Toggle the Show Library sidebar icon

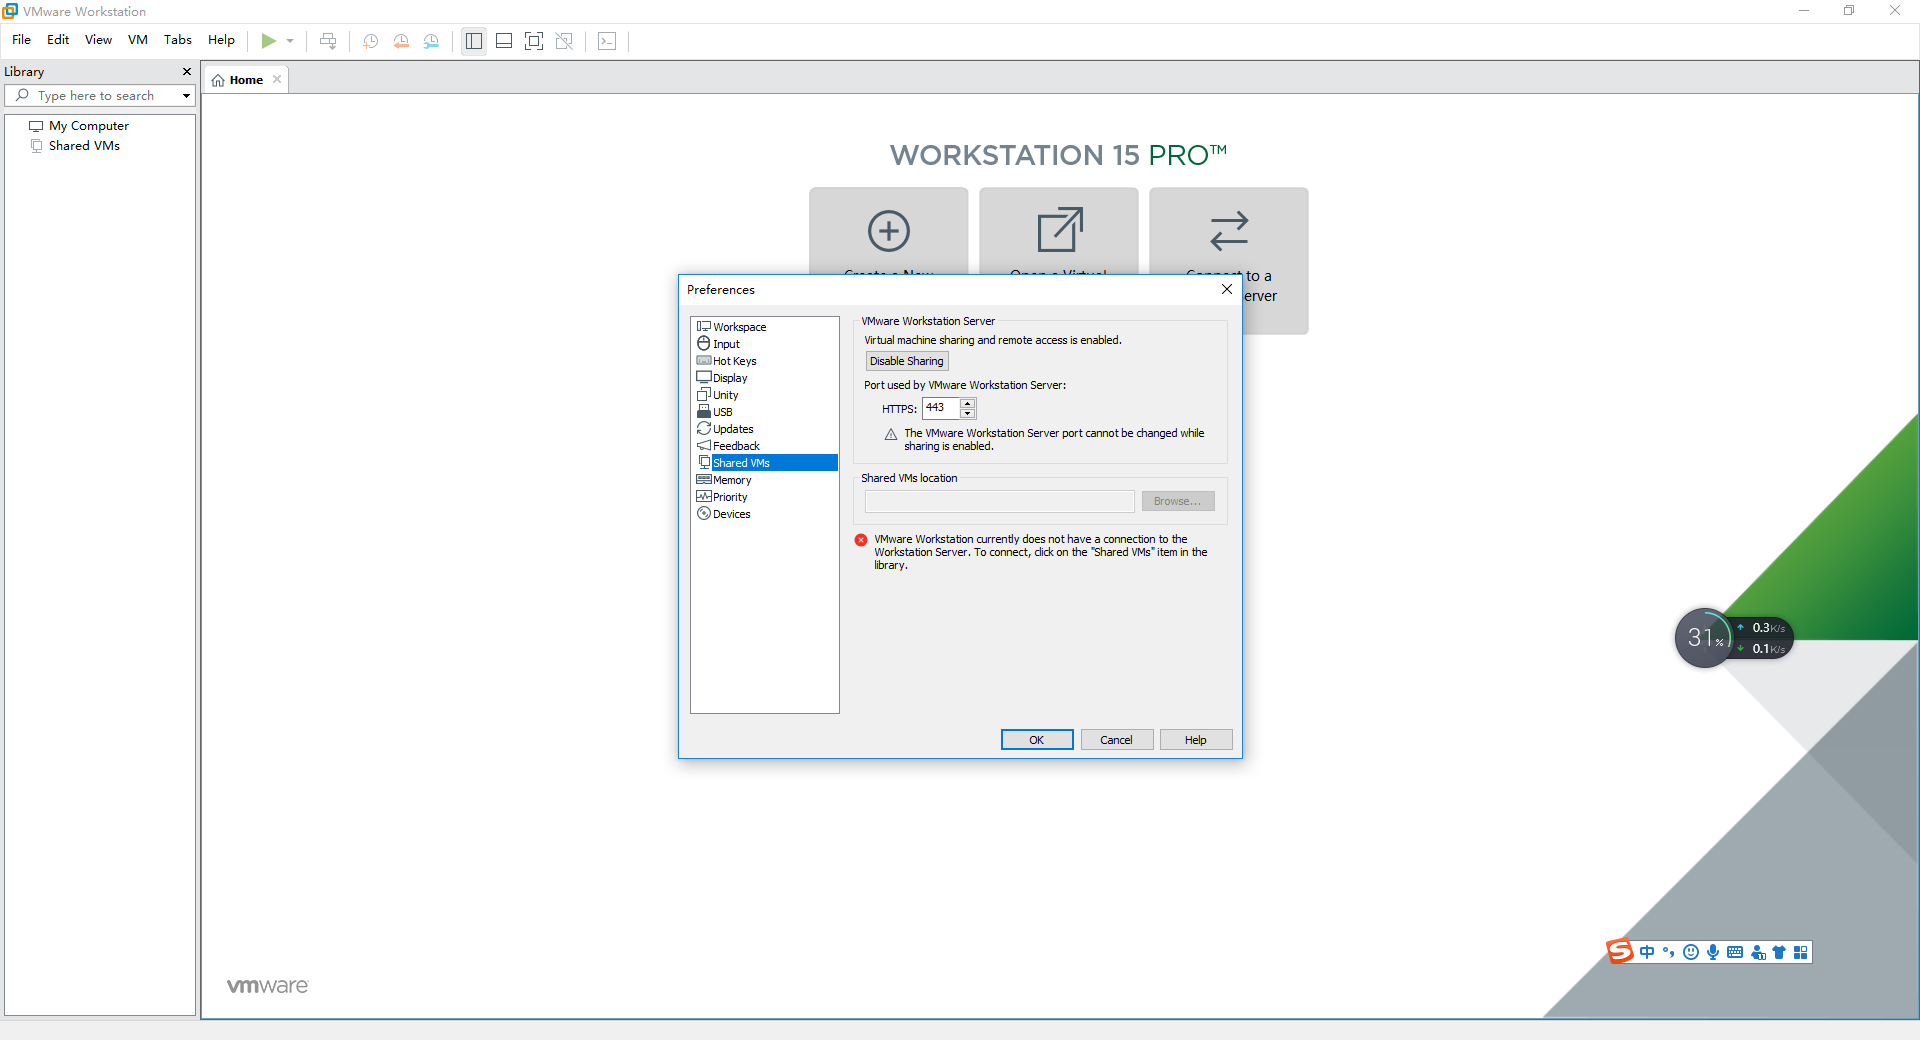click(474, 41)
